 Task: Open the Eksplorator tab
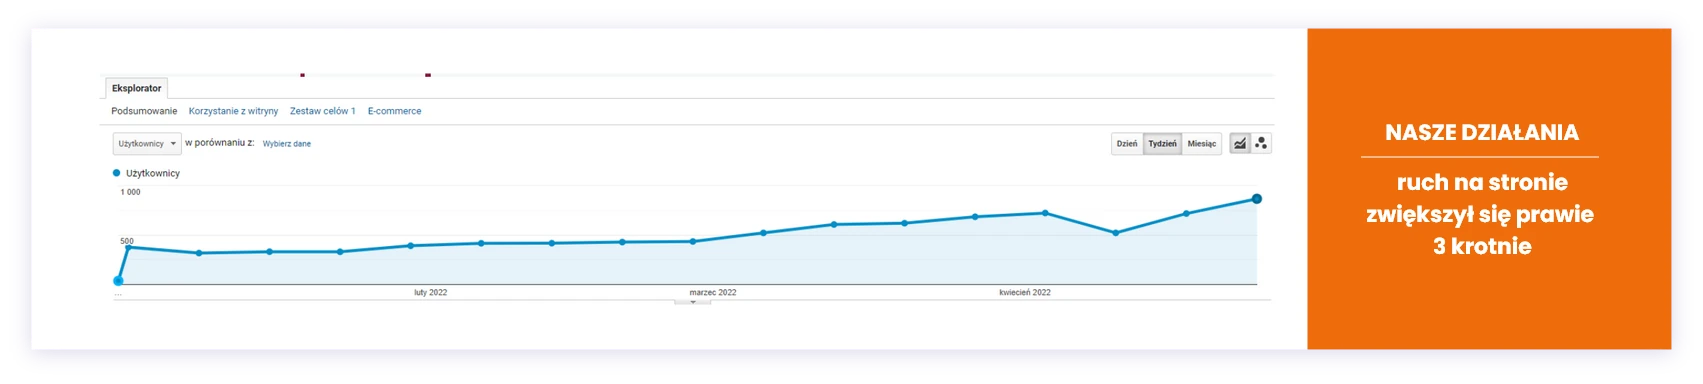point(137,88)
